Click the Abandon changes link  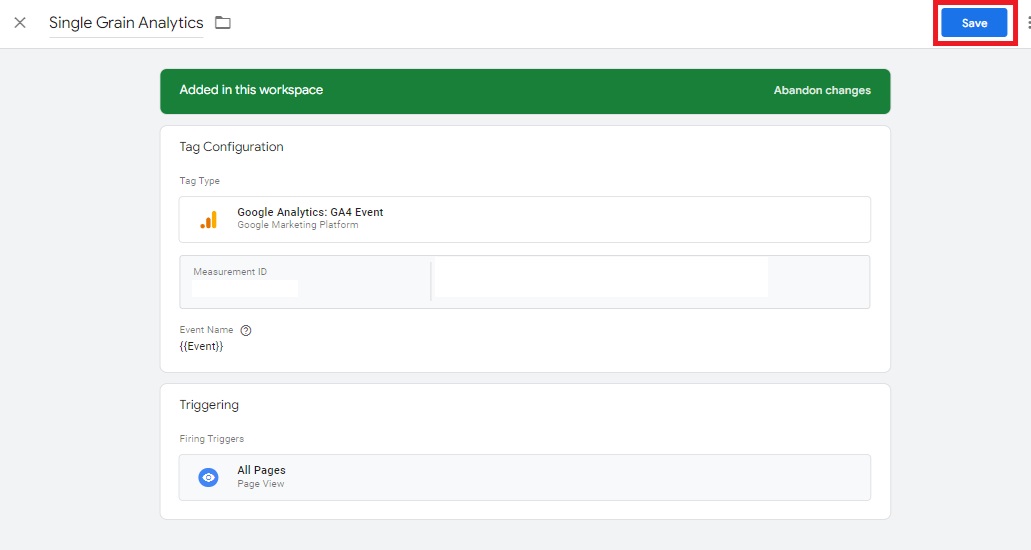(822, 90)
